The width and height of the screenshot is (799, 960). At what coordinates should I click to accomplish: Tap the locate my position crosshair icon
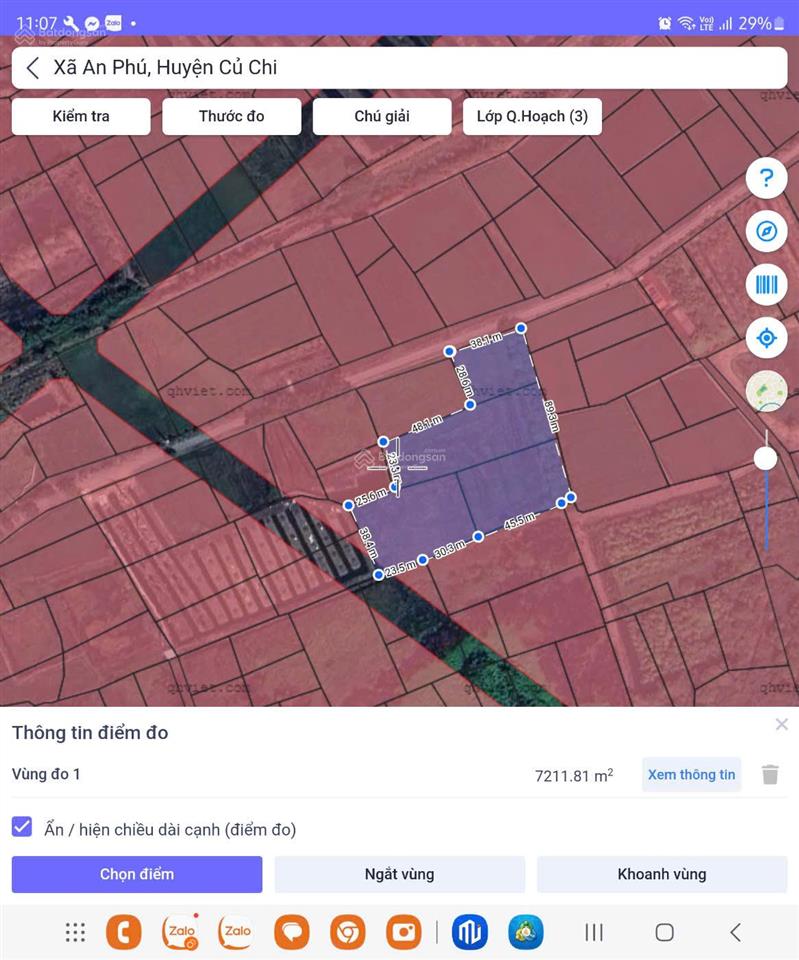point(766,338)
